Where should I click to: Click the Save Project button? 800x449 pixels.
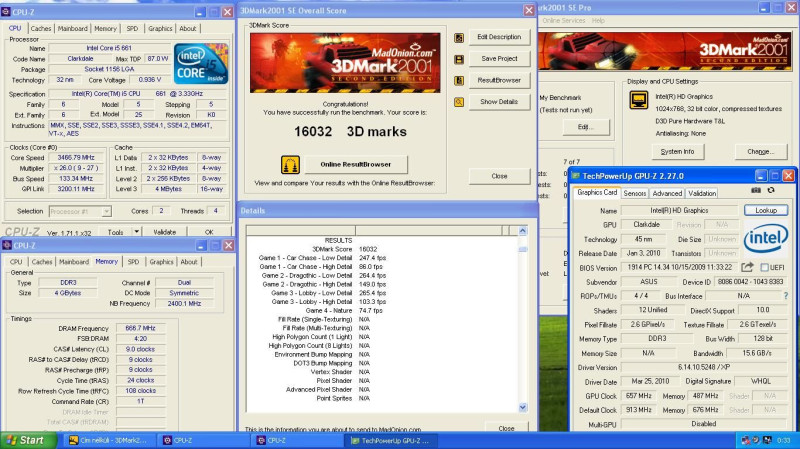(x=499, y=59)
